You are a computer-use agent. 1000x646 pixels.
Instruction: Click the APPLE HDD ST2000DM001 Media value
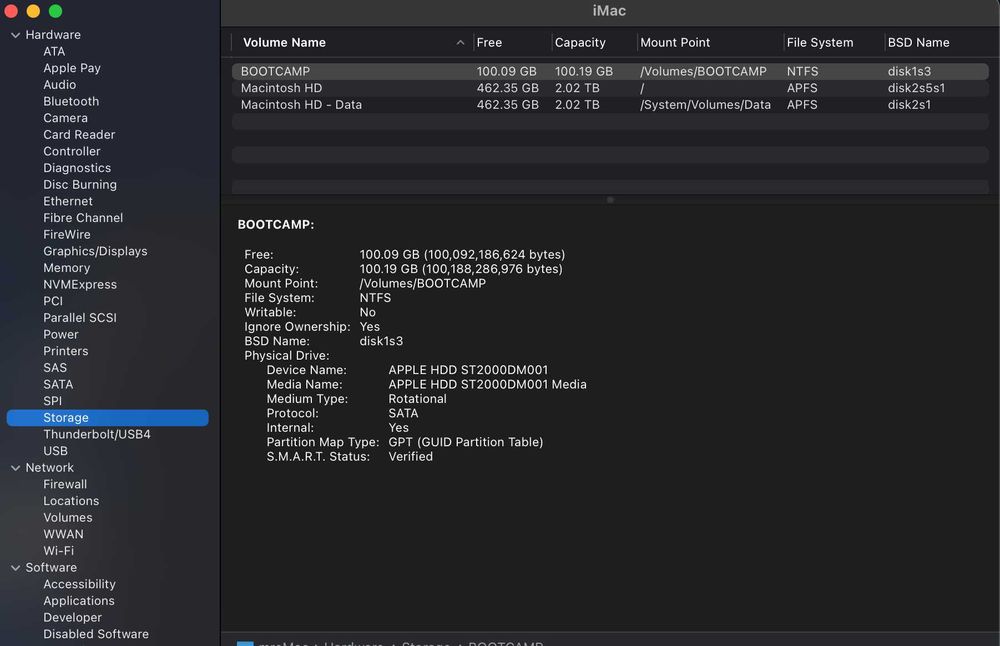pos(487,385)
